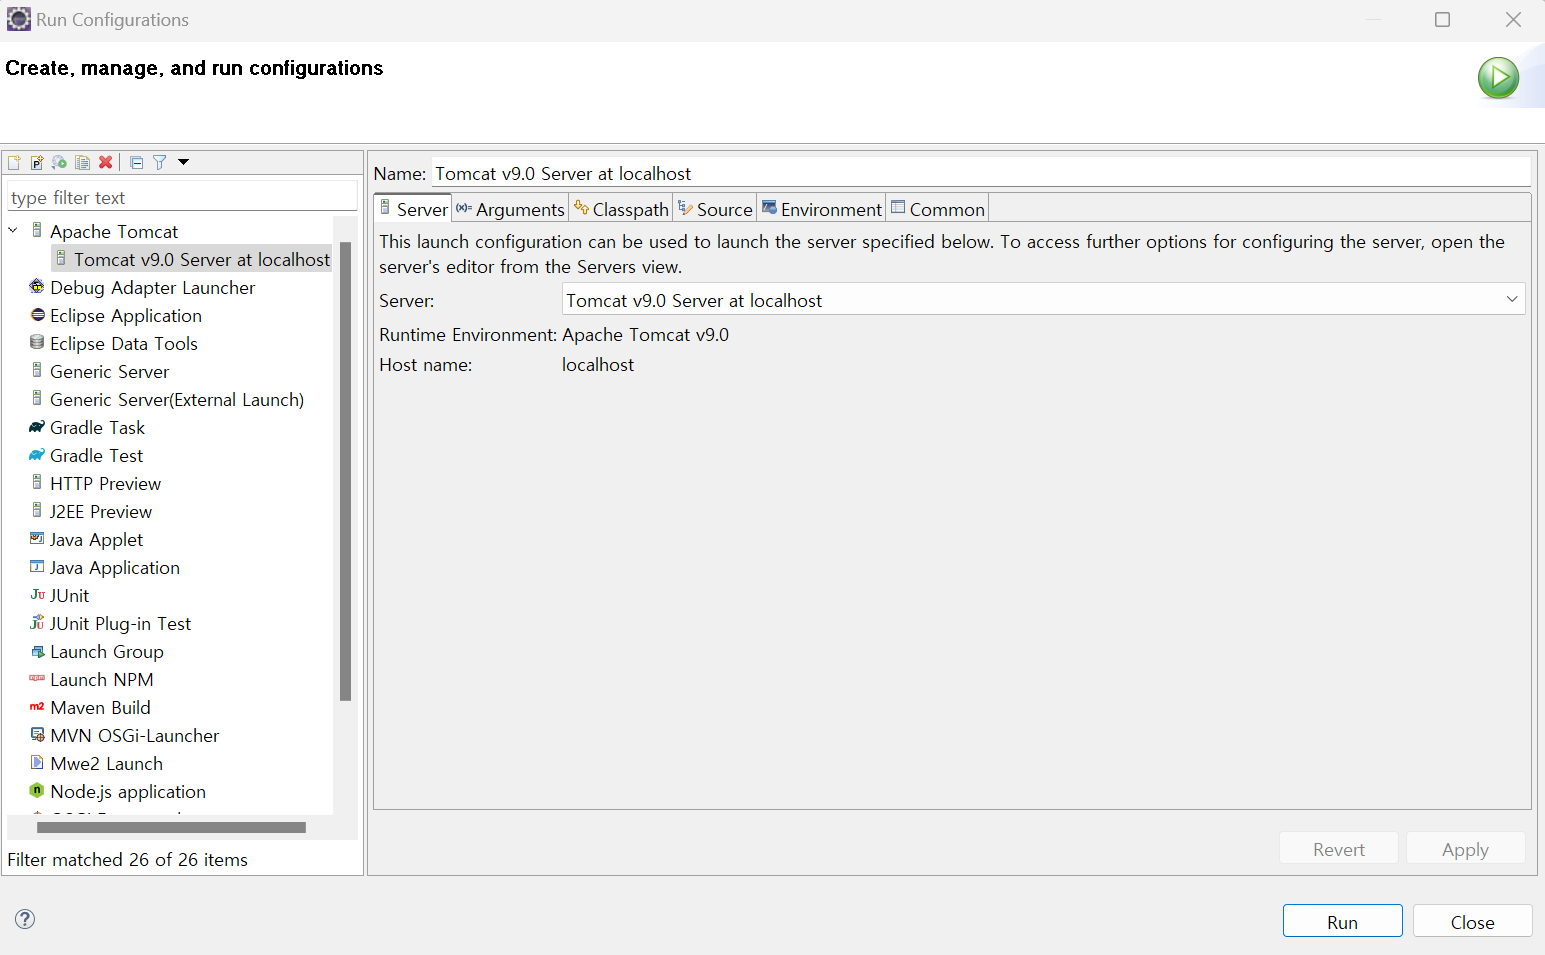Click the Runtime Environment value Apache Tomcat v9.0
Image resolution: width=1545 pixels, height=955 pixels.
(x=645, y=335)
